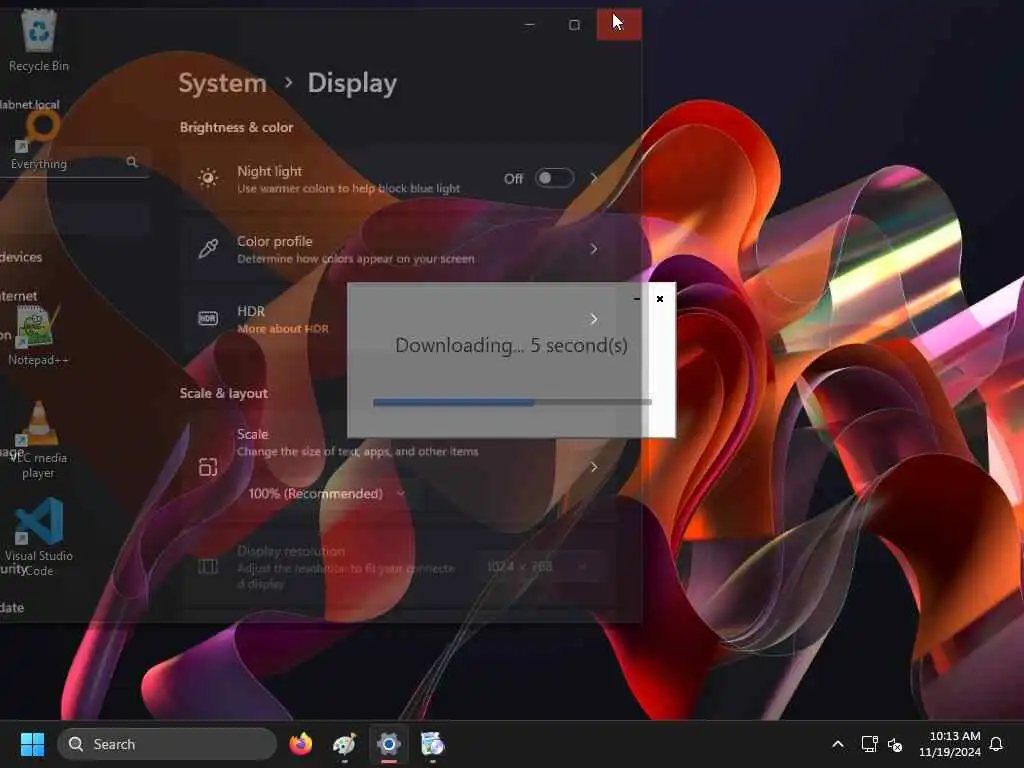Open VLC media player desktop shortcut
This screenshot has width=1024, height=768.
pos(38,440)
